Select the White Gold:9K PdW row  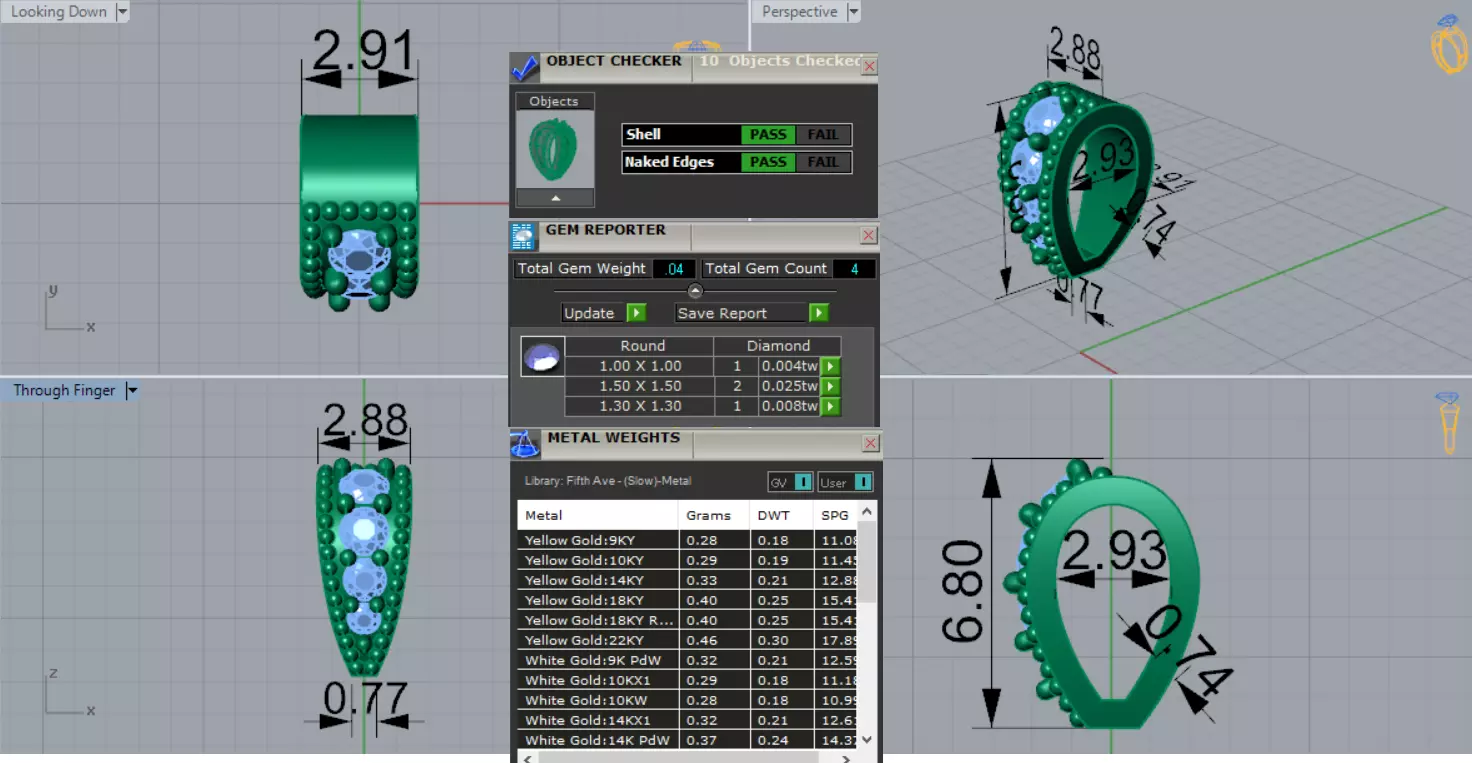click(x=687, y=660)
